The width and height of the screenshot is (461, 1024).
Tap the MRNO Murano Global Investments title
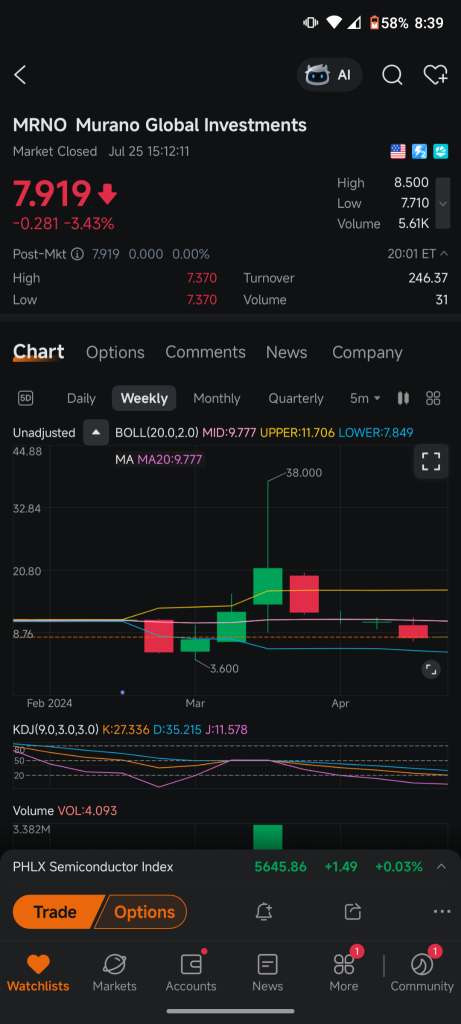(x=160, y=125)
